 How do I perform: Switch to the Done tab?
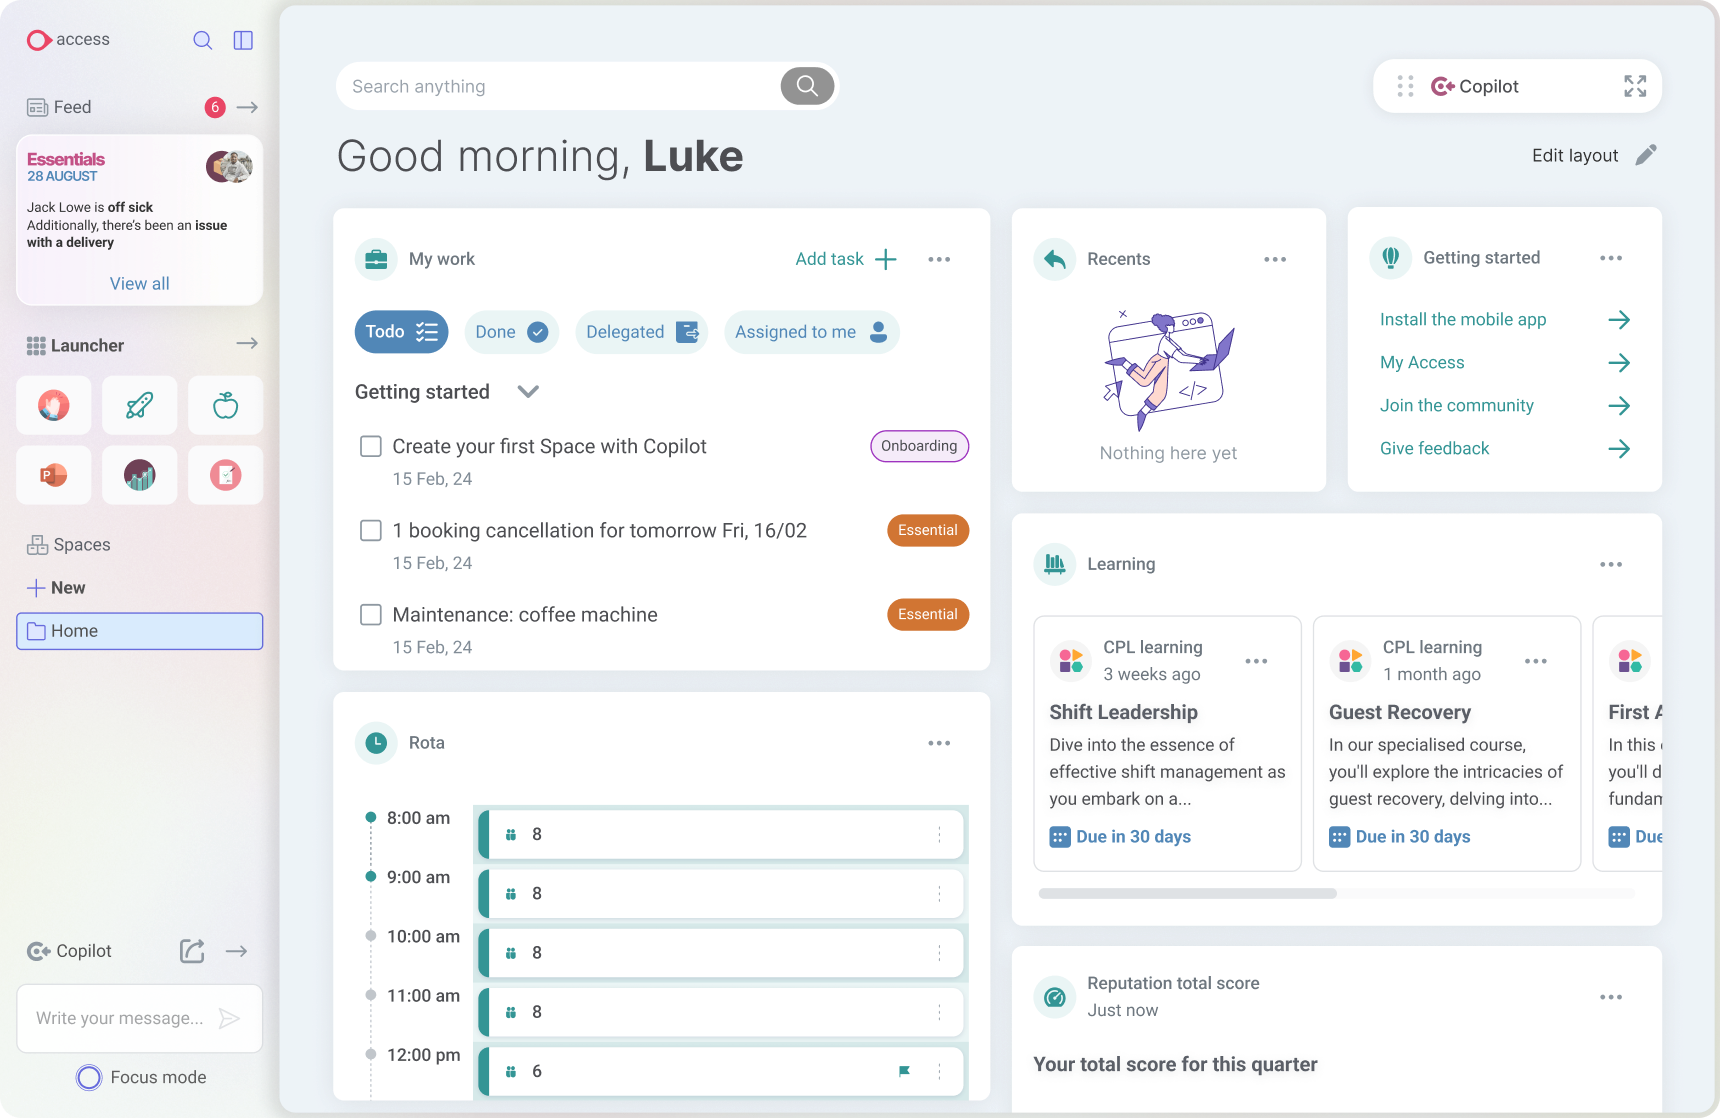click(x=511, y=332)
